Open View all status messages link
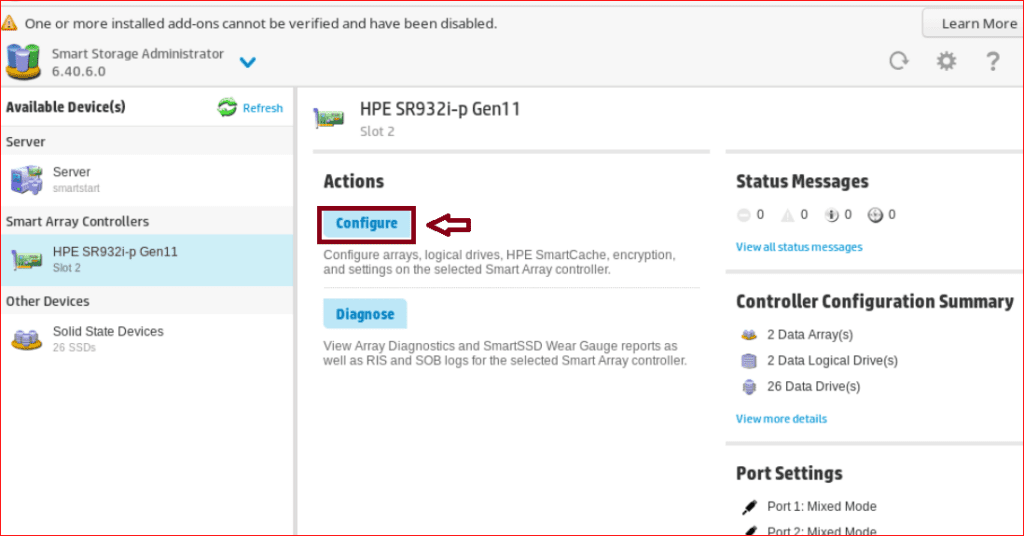1024x536 pixels. (799, 247)
